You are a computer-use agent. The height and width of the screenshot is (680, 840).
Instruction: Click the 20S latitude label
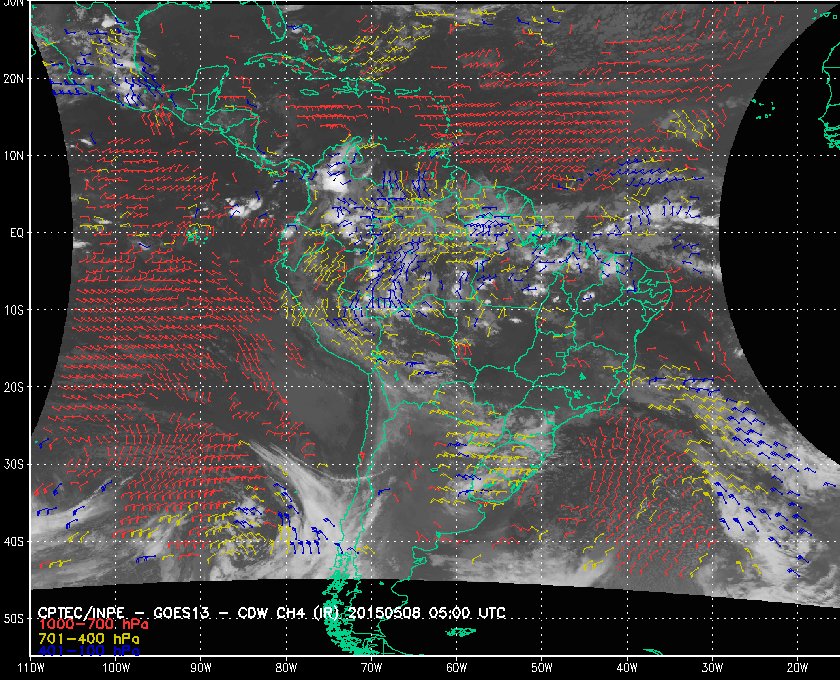13,387
